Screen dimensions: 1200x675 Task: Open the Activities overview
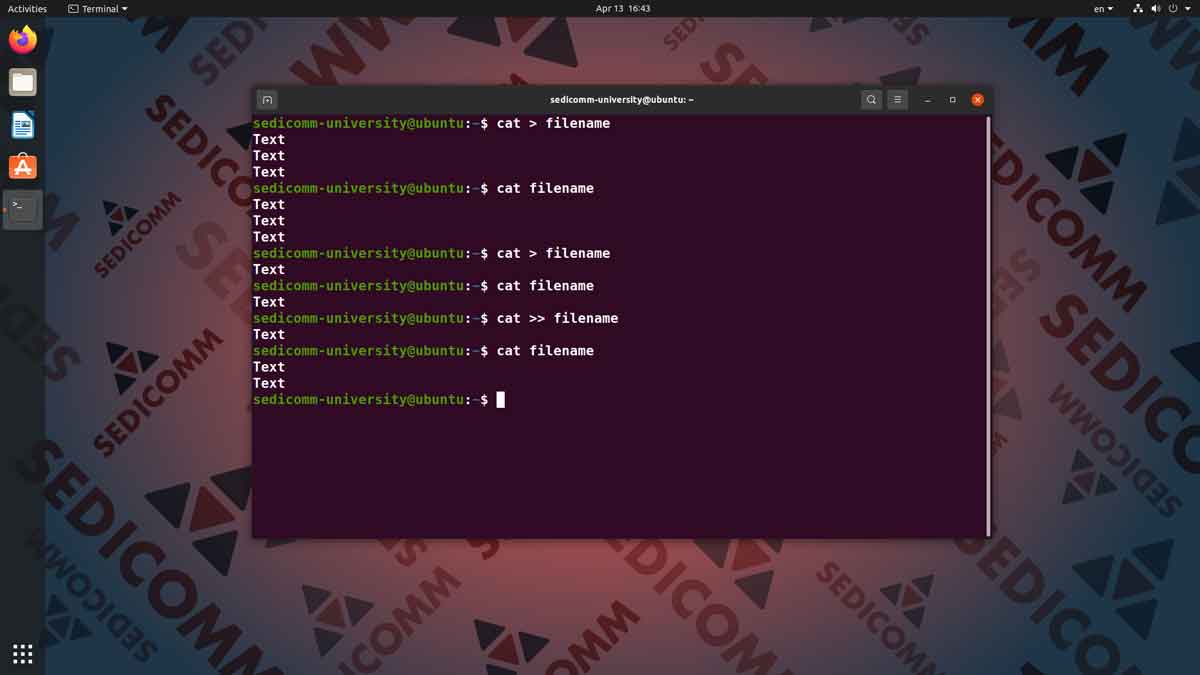click(x=27, y=8)
